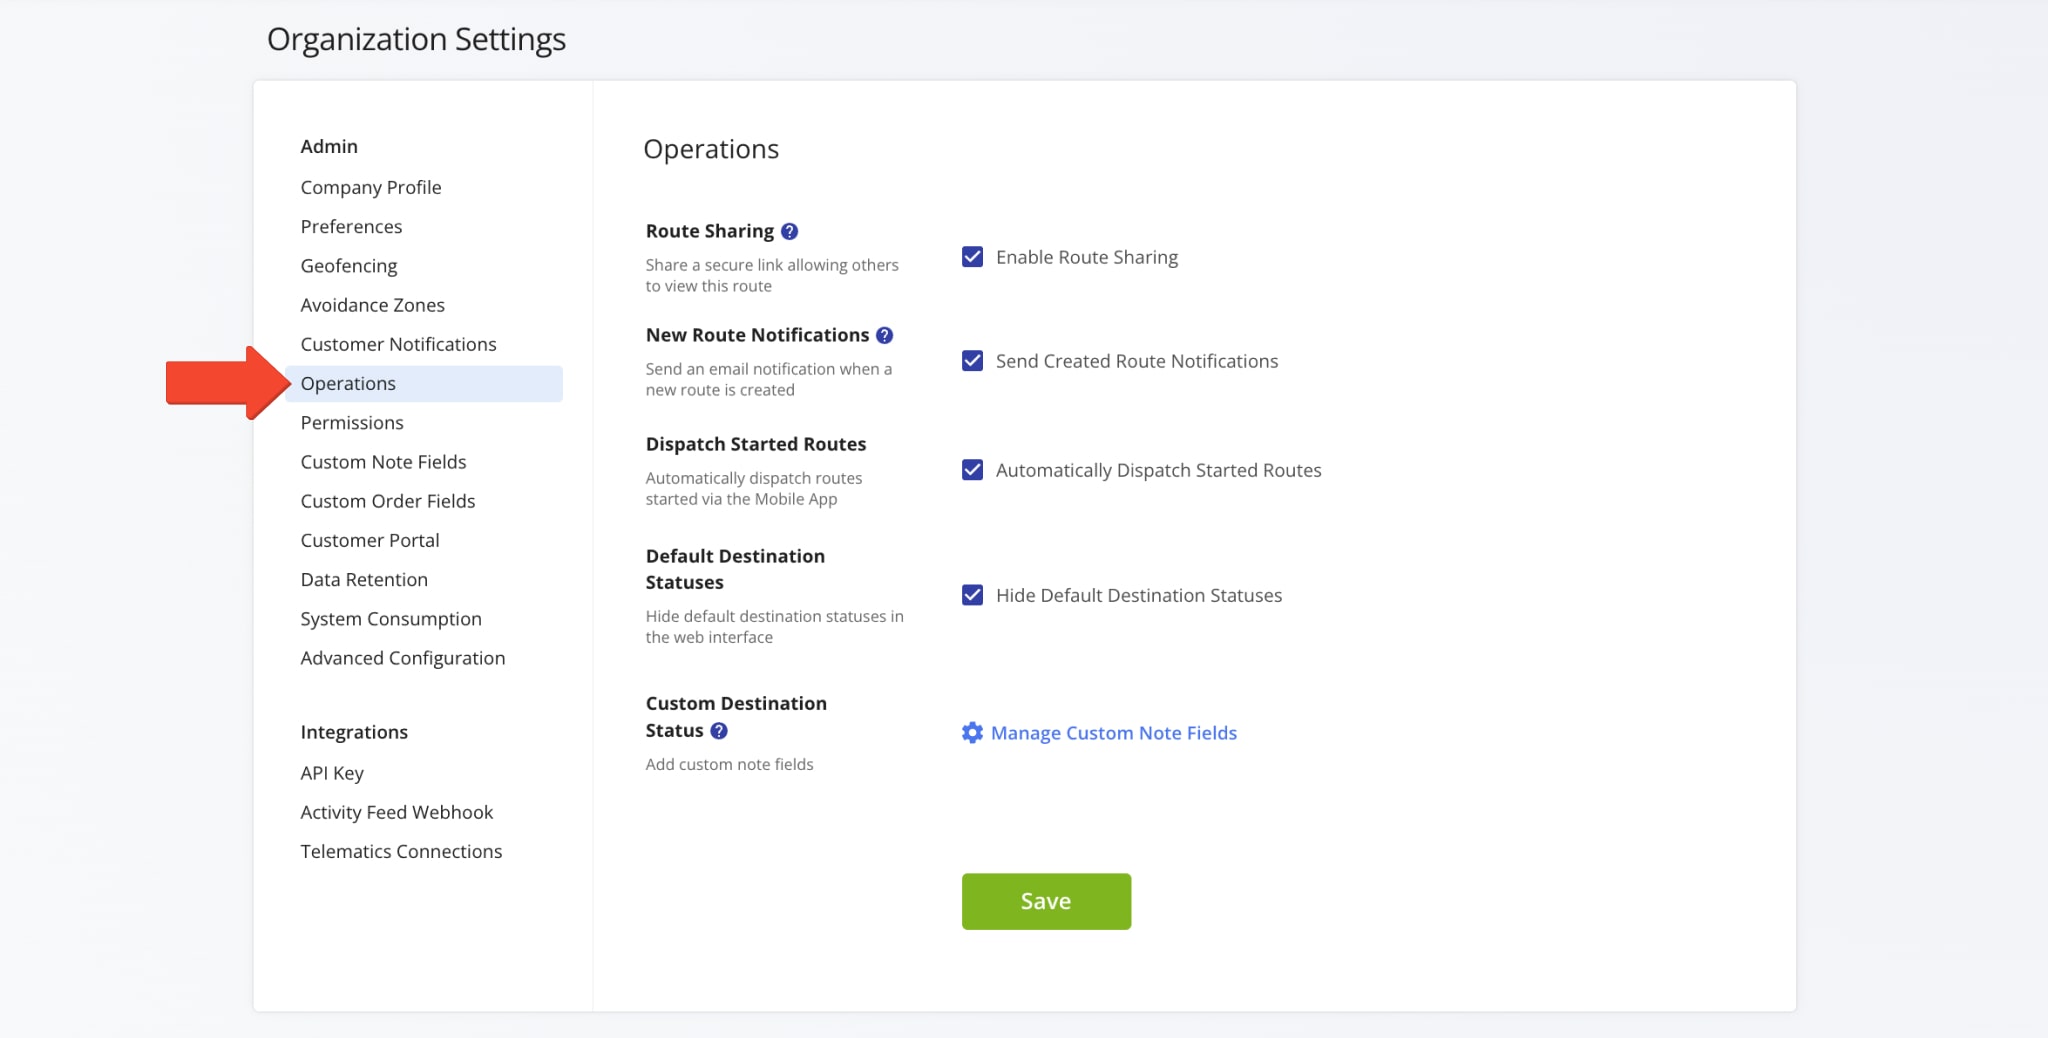2048x1038 pixels.
Task: Click the Route Sharing help icon
Action: [x=789, y=231]
